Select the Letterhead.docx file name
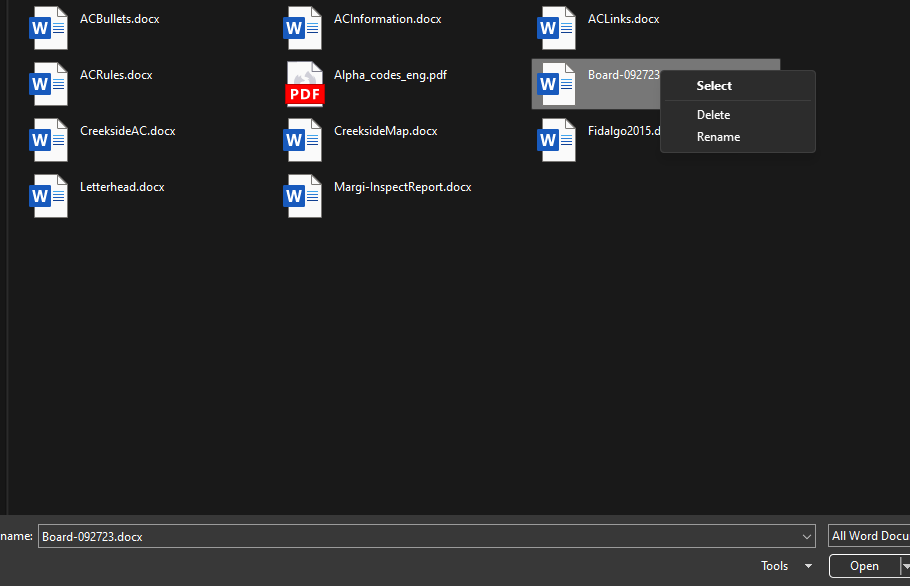910x586 pixels. point(122,187)
